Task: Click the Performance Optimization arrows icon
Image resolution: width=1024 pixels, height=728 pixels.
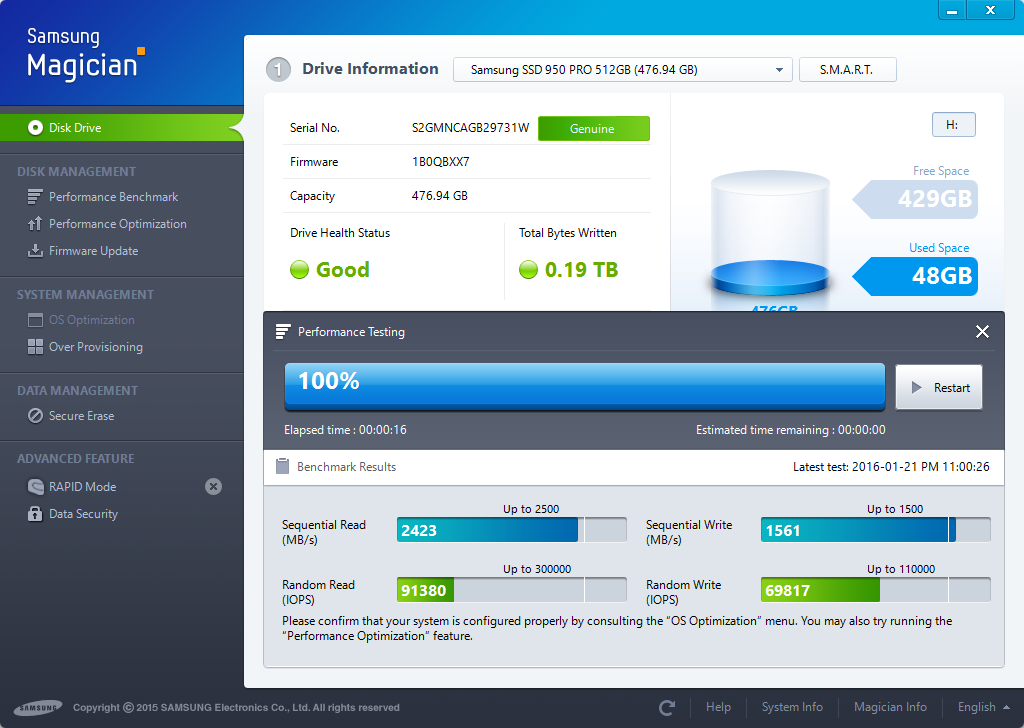Action: [x=35, y=224]
